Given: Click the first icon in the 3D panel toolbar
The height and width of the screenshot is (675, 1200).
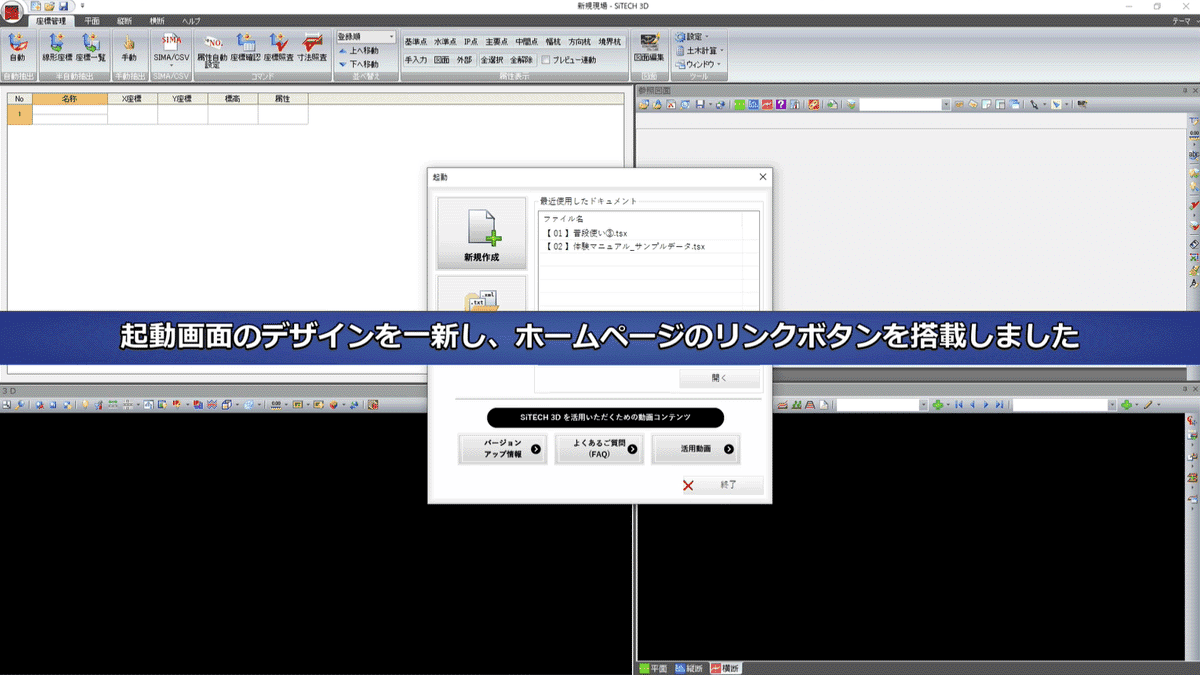Looking at the screenshot, I should [x=7, y=405].
